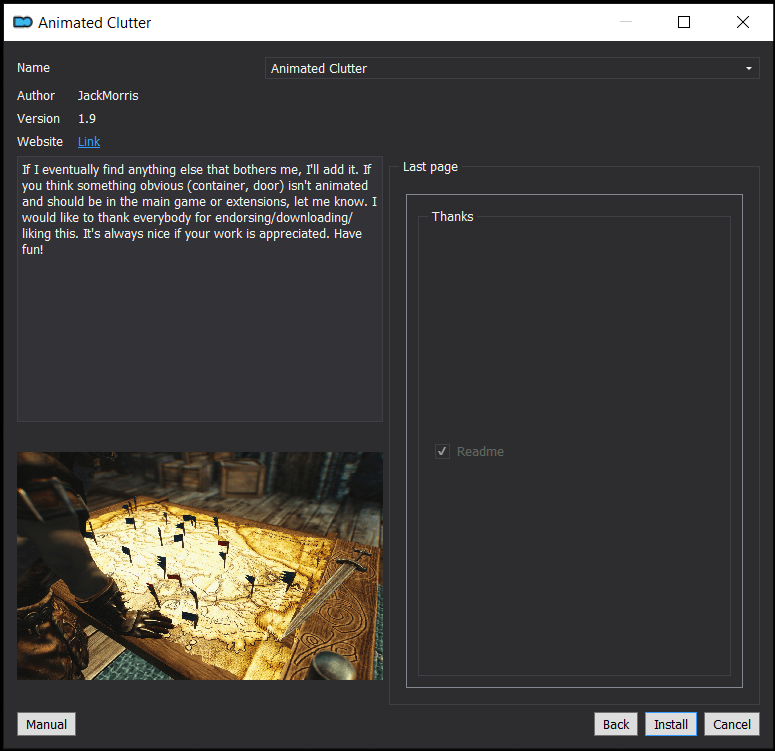Minimize the installer window
Image resolution: width=775 pixels, height=751 pixels.
pos(626,22)
